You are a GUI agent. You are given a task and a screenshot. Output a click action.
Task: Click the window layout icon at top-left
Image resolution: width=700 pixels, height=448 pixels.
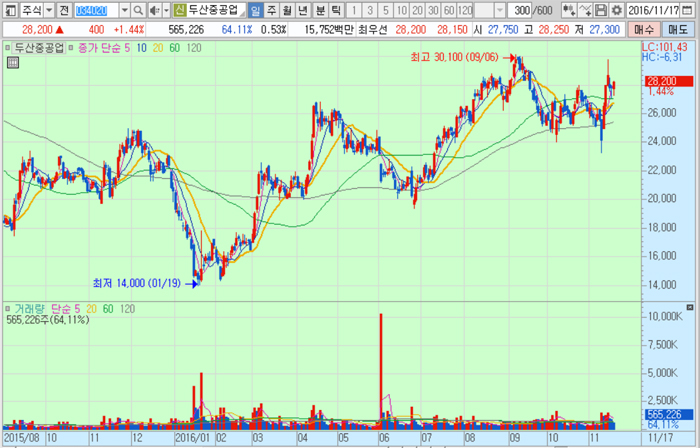[8, 9]
